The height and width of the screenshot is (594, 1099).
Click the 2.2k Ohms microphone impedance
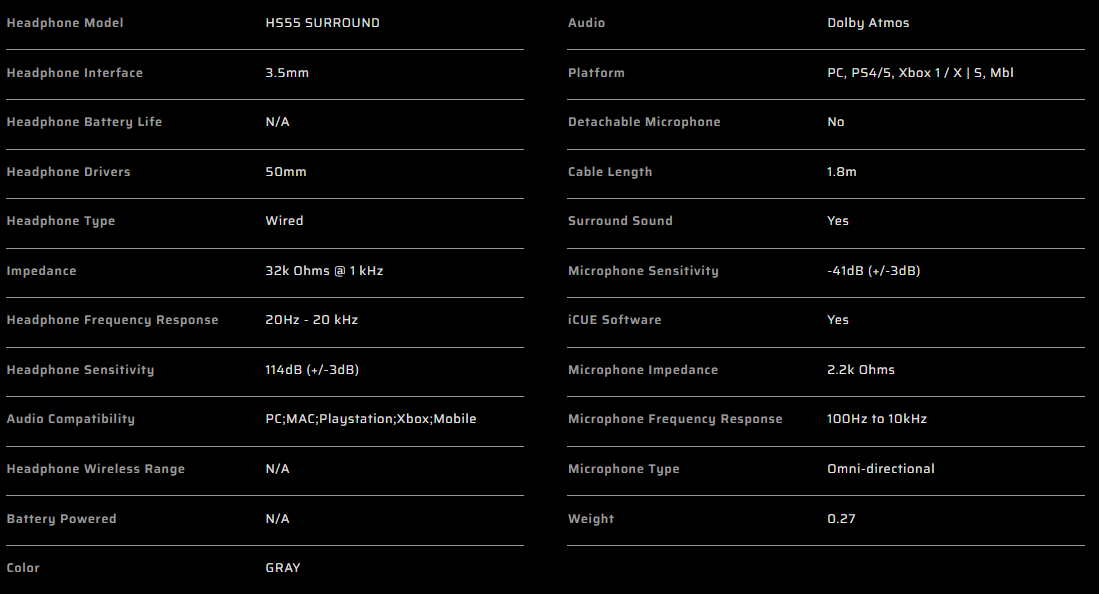(860, 370)
